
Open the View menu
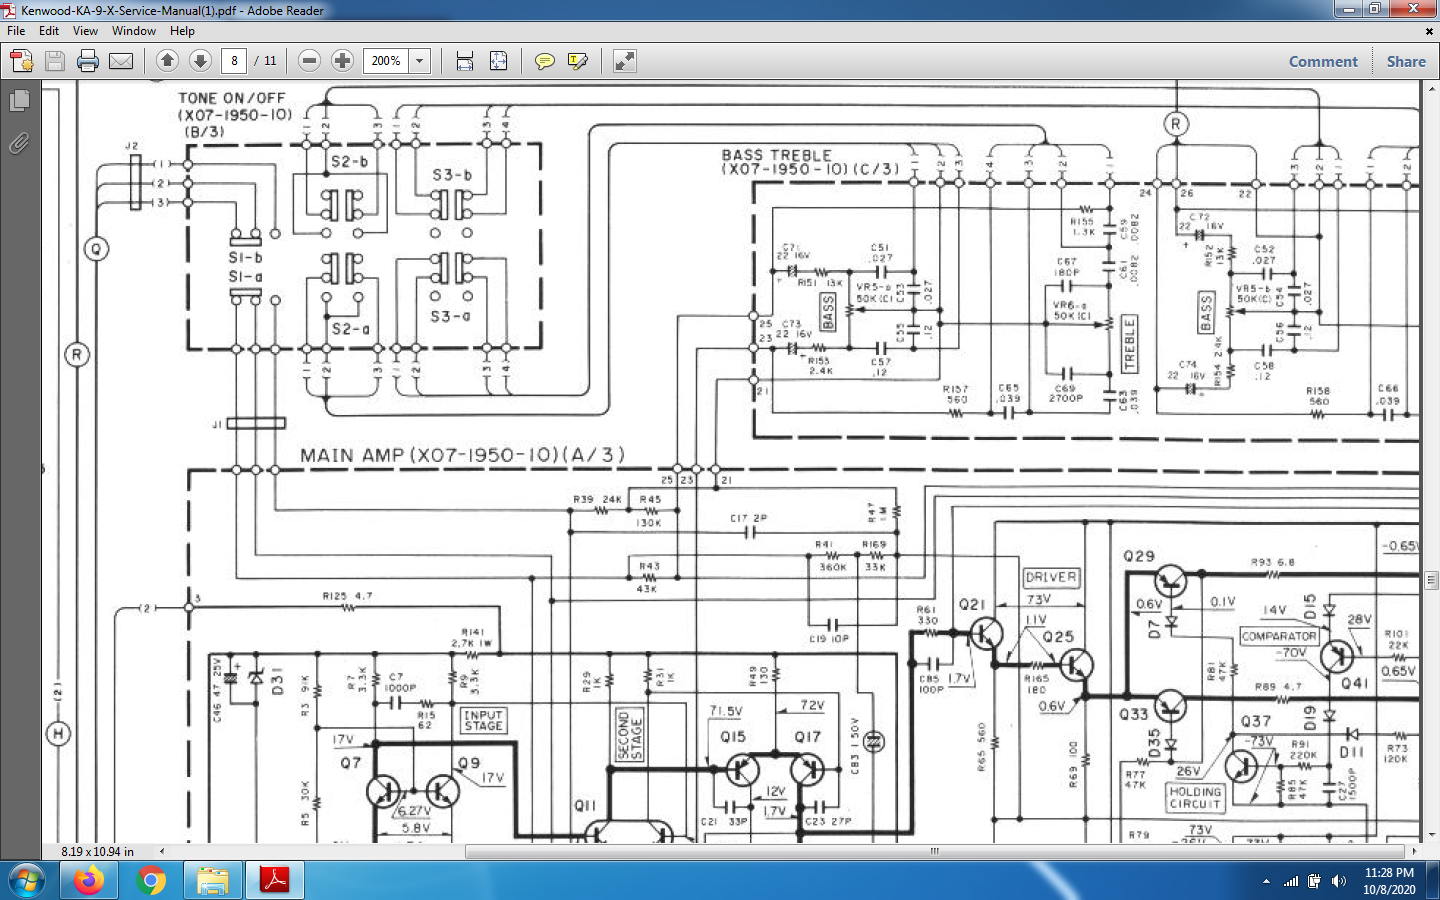85,31
